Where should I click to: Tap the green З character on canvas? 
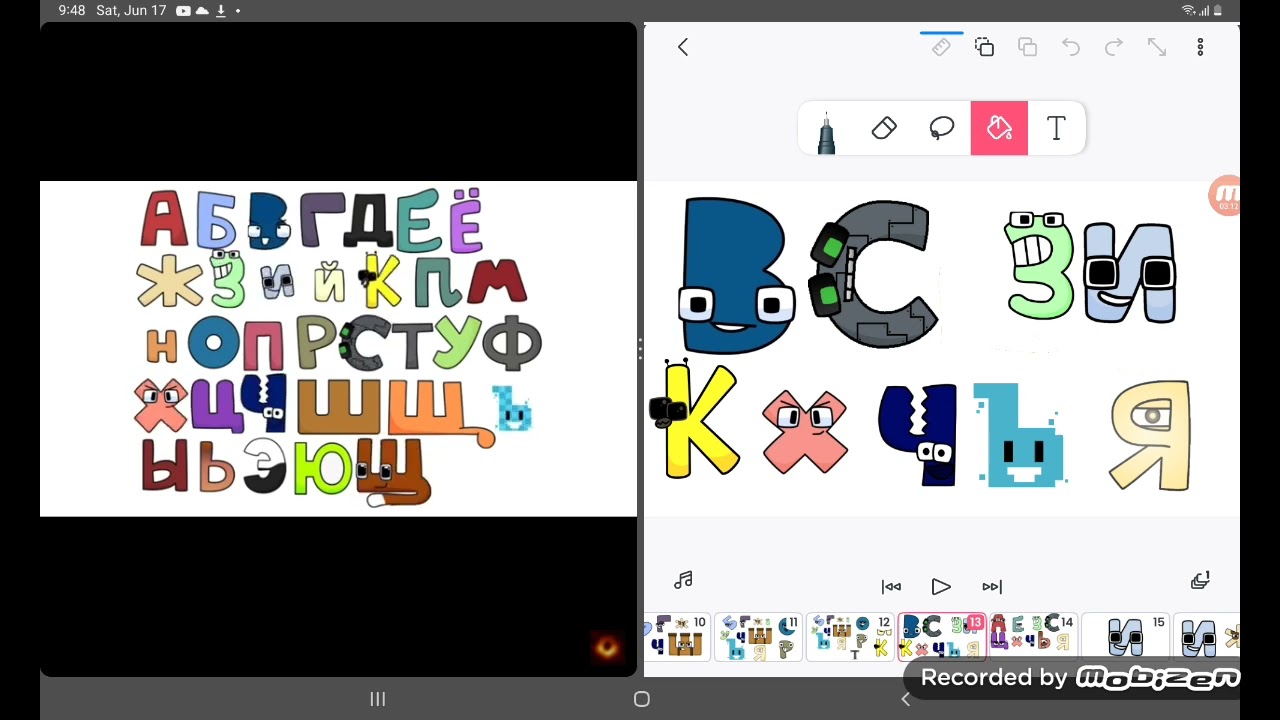coord(1038,265)
